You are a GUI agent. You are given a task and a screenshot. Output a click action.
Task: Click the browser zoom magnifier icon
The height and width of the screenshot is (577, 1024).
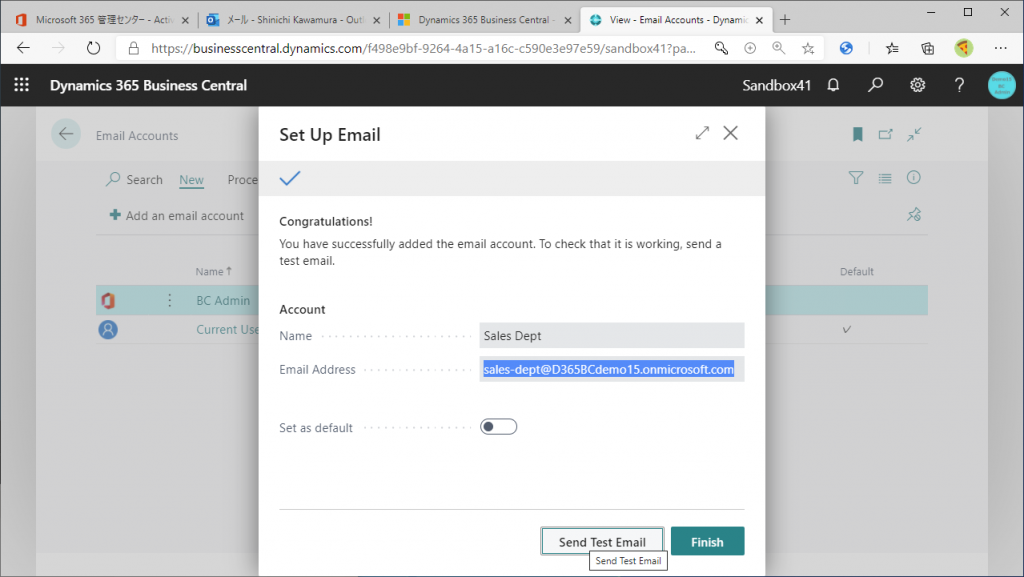point(778,48)
